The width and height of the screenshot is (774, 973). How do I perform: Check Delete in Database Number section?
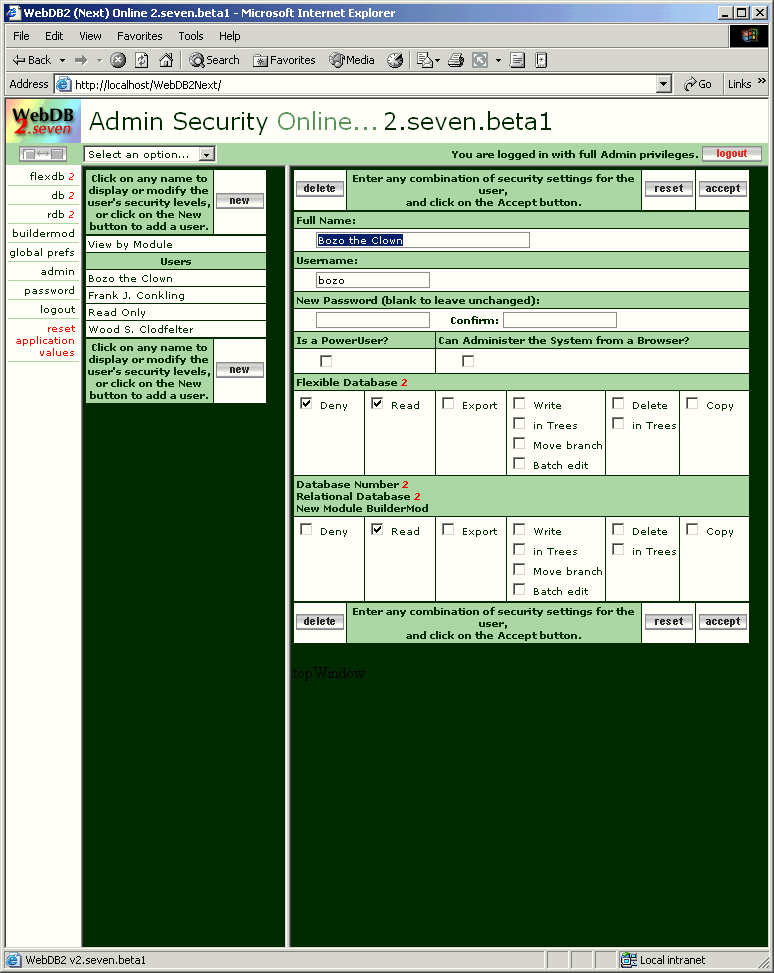pyautogui.click(x=618, y=529)
